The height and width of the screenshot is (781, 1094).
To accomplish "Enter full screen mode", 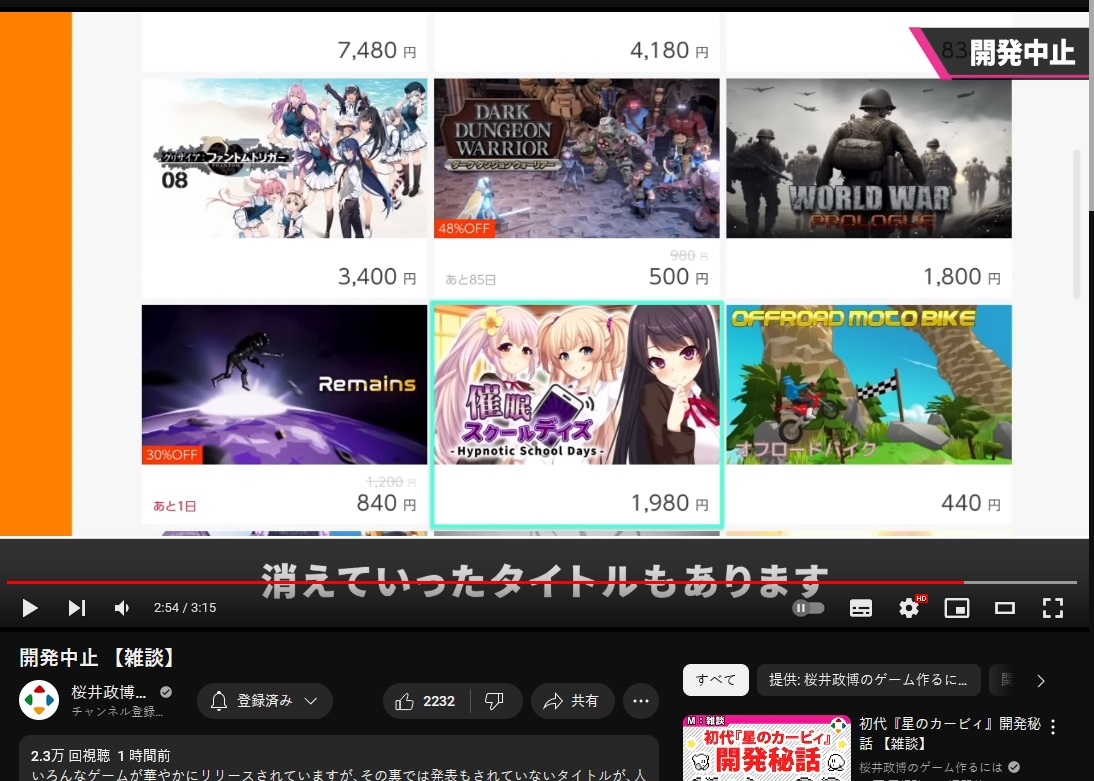I will point(1052,608).
